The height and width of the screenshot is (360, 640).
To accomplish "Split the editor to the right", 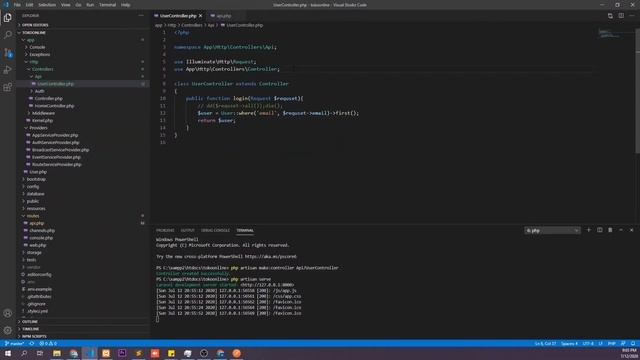I will 621,16.
